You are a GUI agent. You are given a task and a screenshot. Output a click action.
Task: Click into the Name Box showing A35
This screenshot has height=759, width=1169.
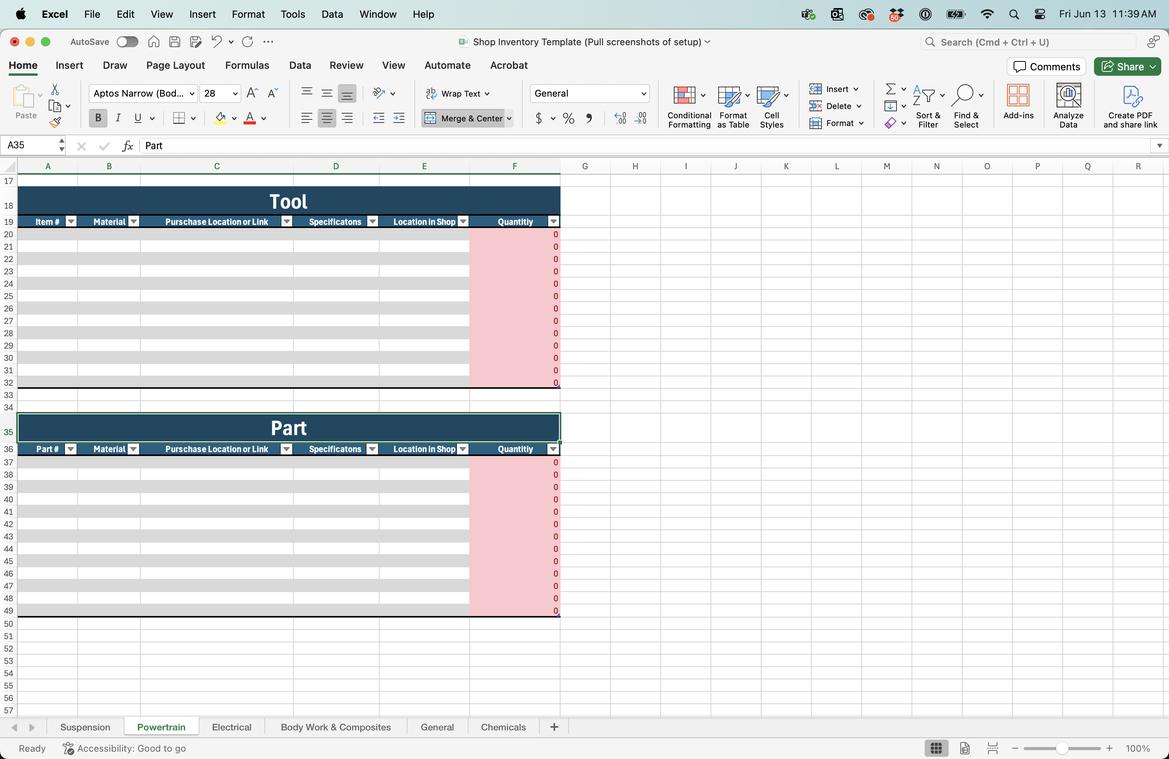28,145
